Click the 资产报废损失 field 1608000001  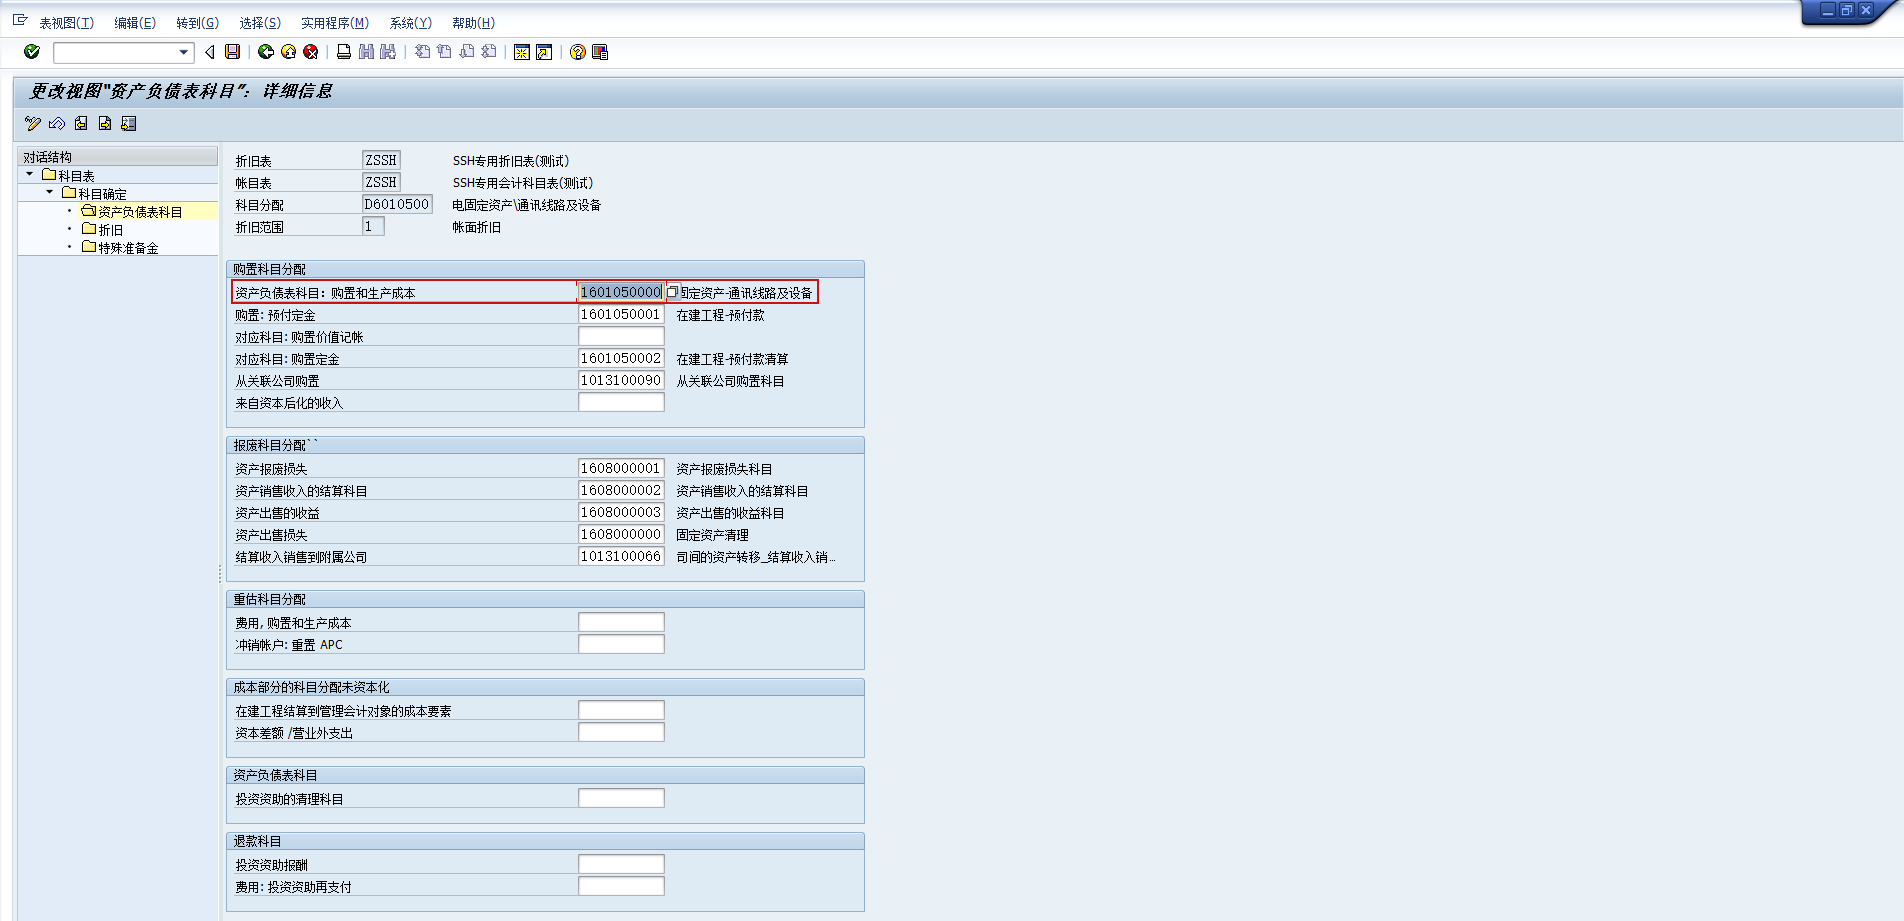click(x=621, y=468)
